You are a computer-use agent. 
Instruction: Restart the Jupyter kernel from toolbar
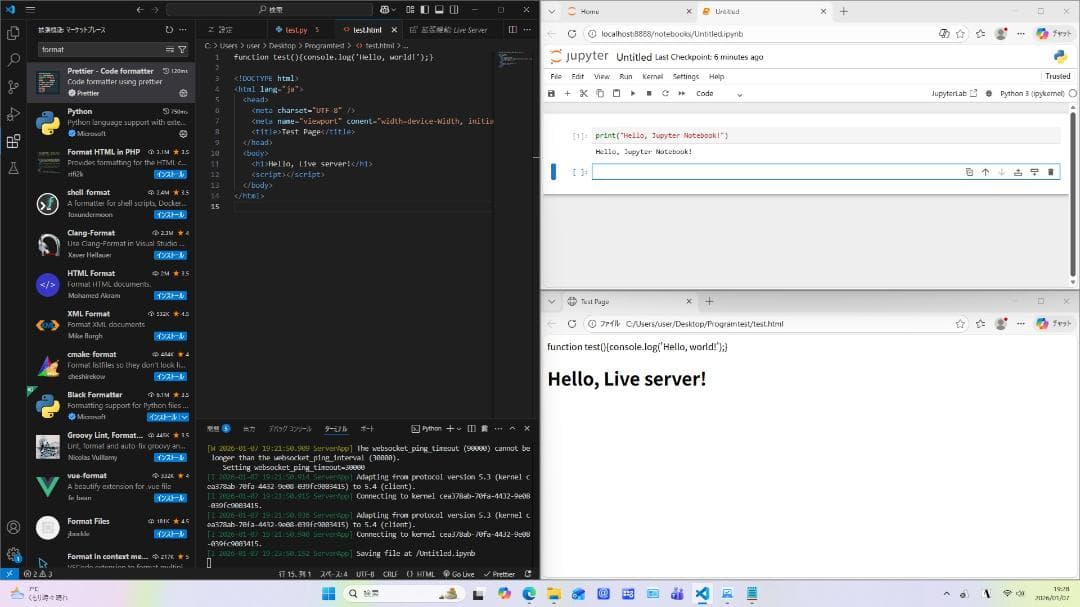coord(665,93)
